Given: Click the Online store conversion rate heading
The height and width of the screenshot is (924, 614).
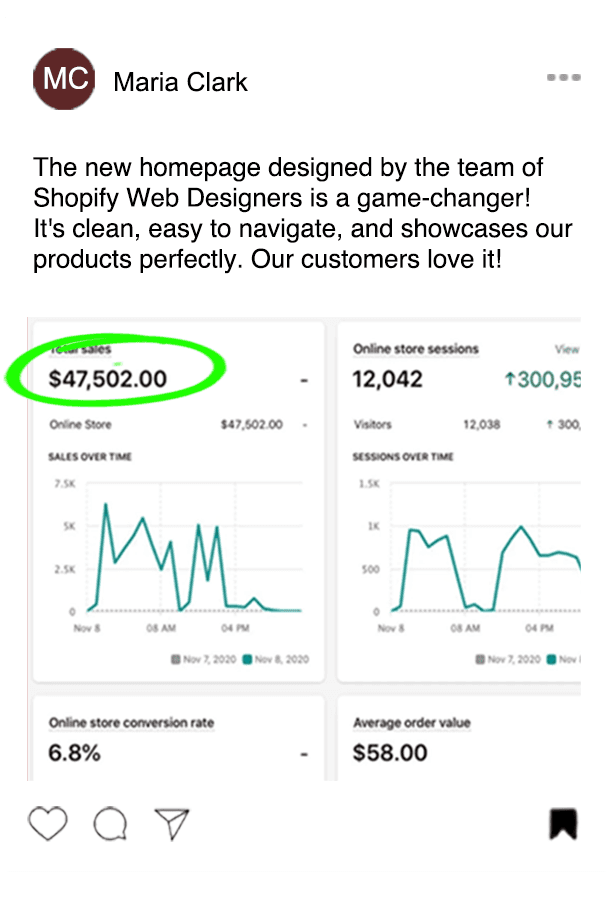Looking at the screenshot, I should point(131,722).
